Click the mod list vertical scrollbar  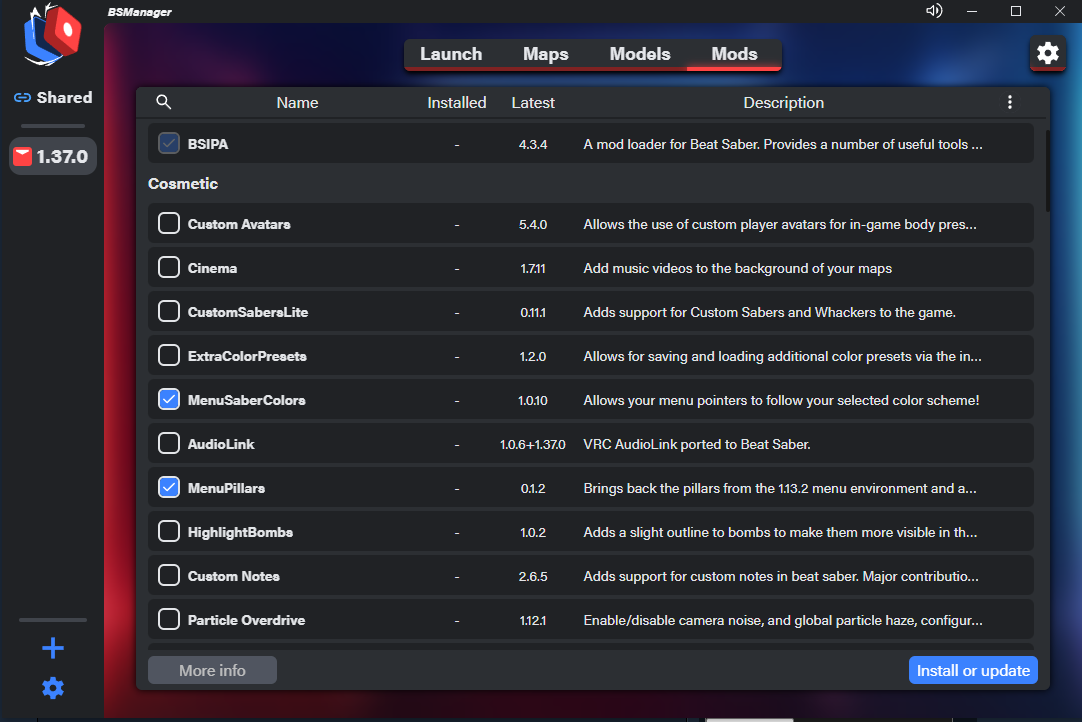point(1047,170)
